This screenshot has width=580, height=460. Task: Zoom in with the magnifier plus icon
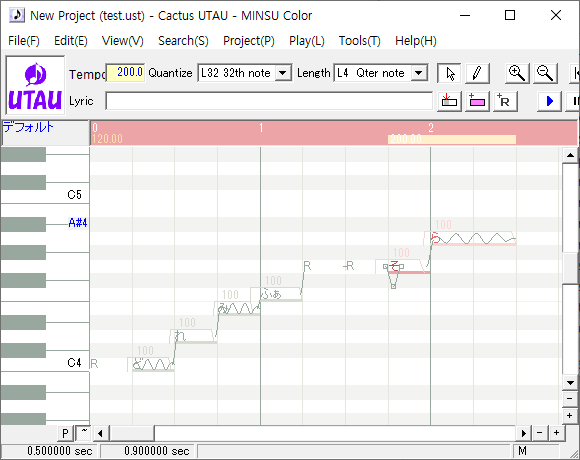pyautogui.click(x=517, y=73)
